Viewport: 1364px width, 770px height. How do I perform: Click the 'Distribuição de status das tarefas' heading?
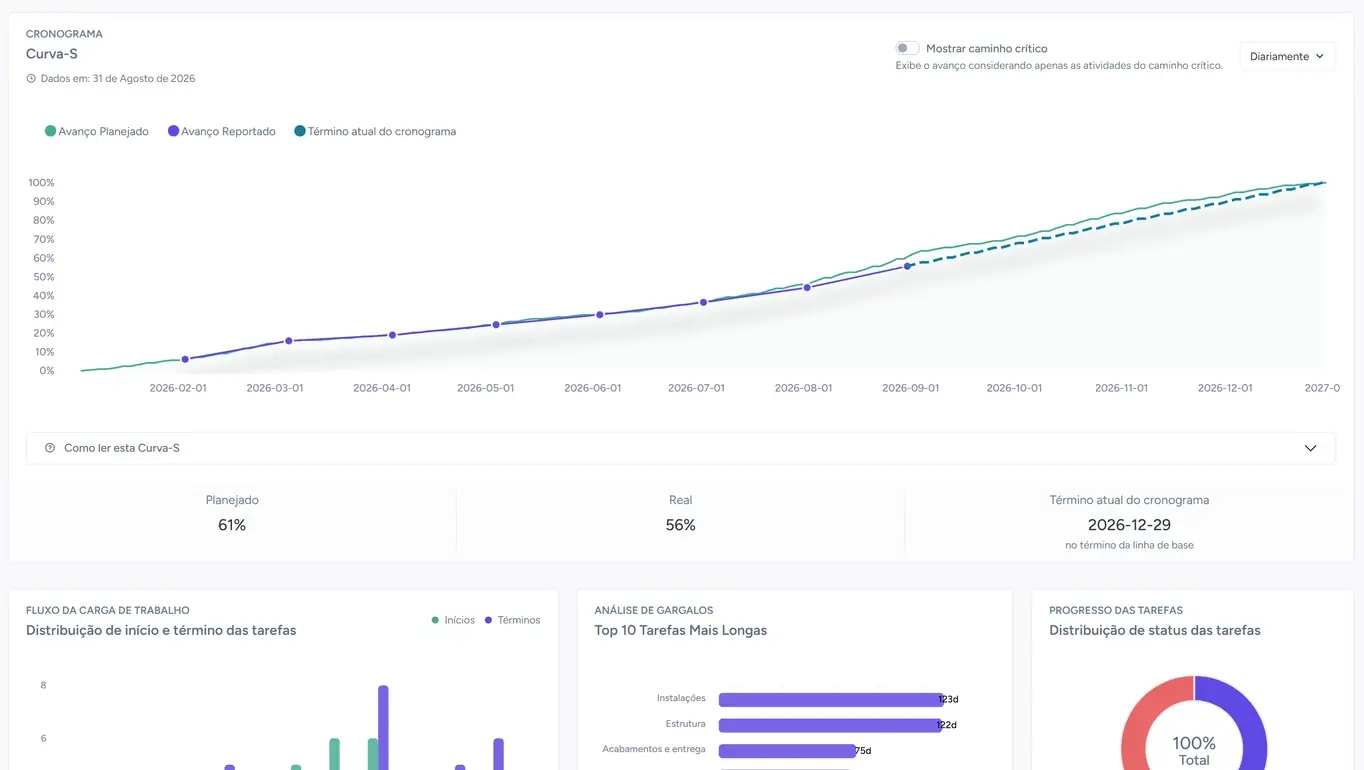pos(1155,631)
